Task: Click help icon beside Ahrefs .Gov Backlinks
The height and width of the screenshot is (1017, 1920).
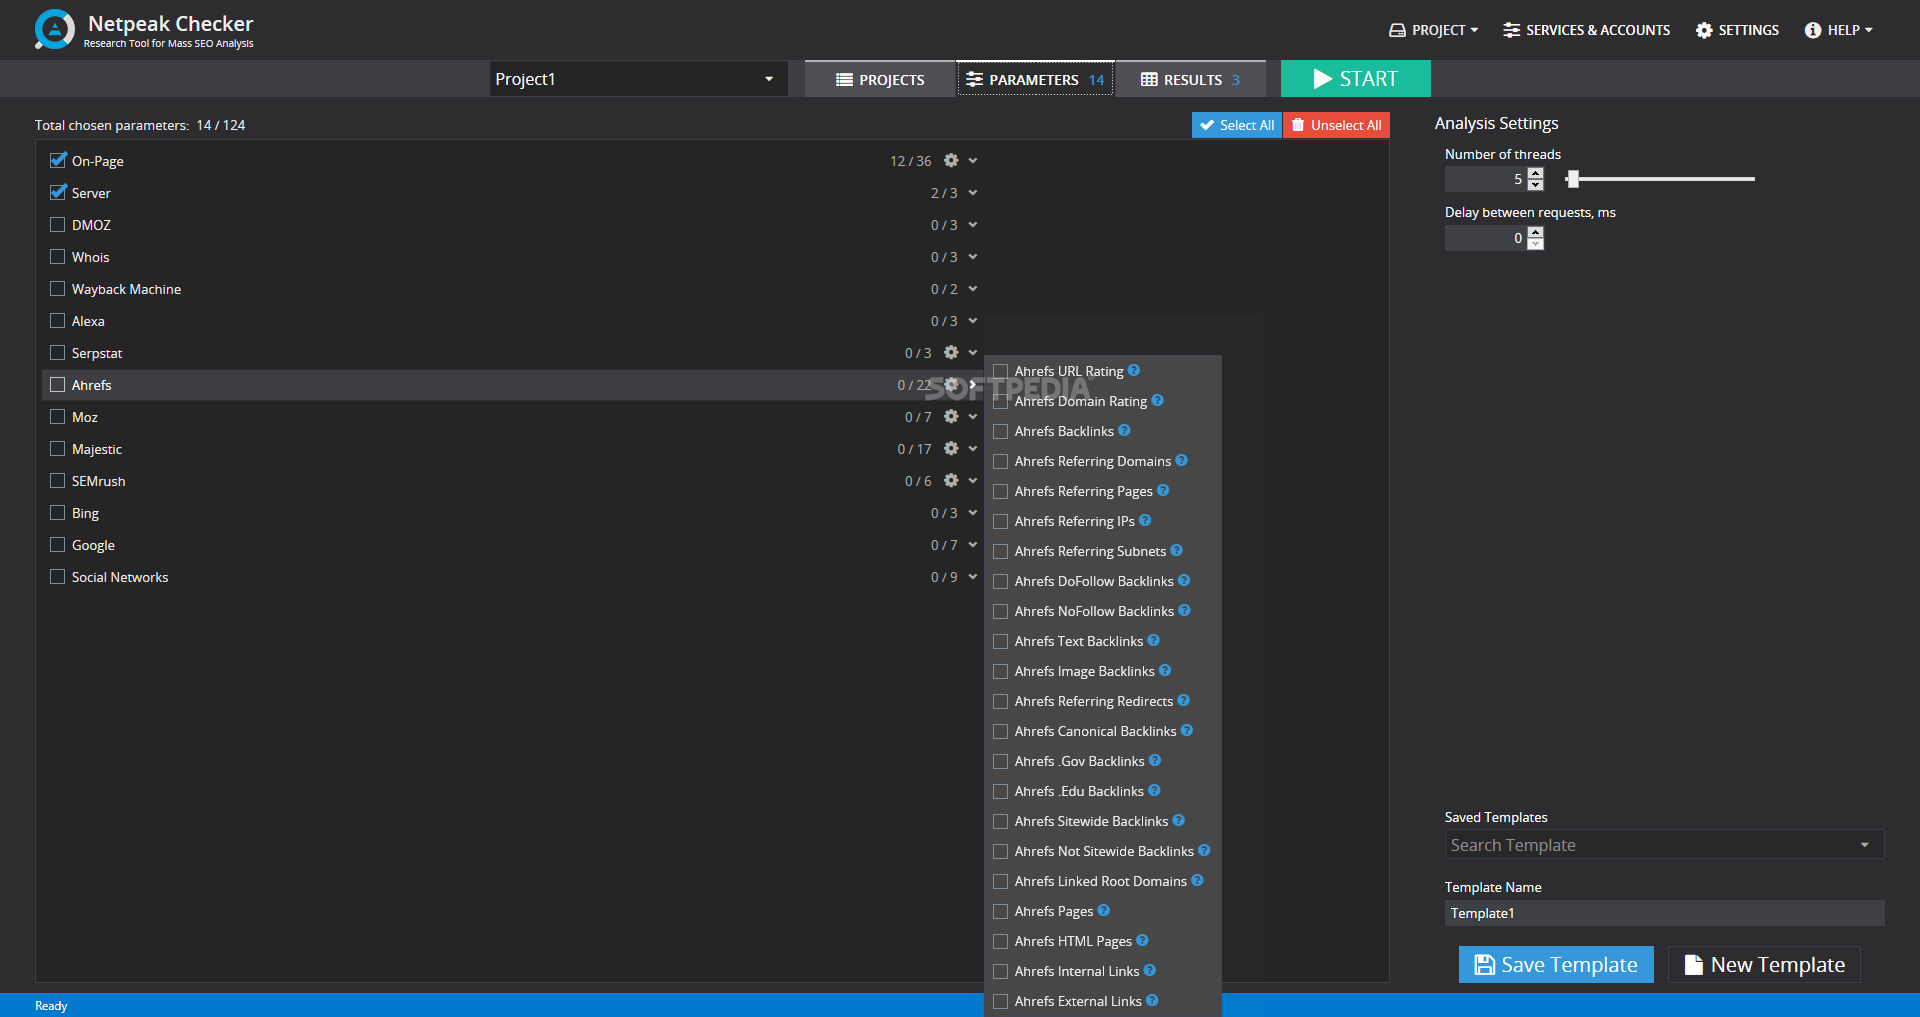Action: pyautogui.click(x=1155, y=760)
